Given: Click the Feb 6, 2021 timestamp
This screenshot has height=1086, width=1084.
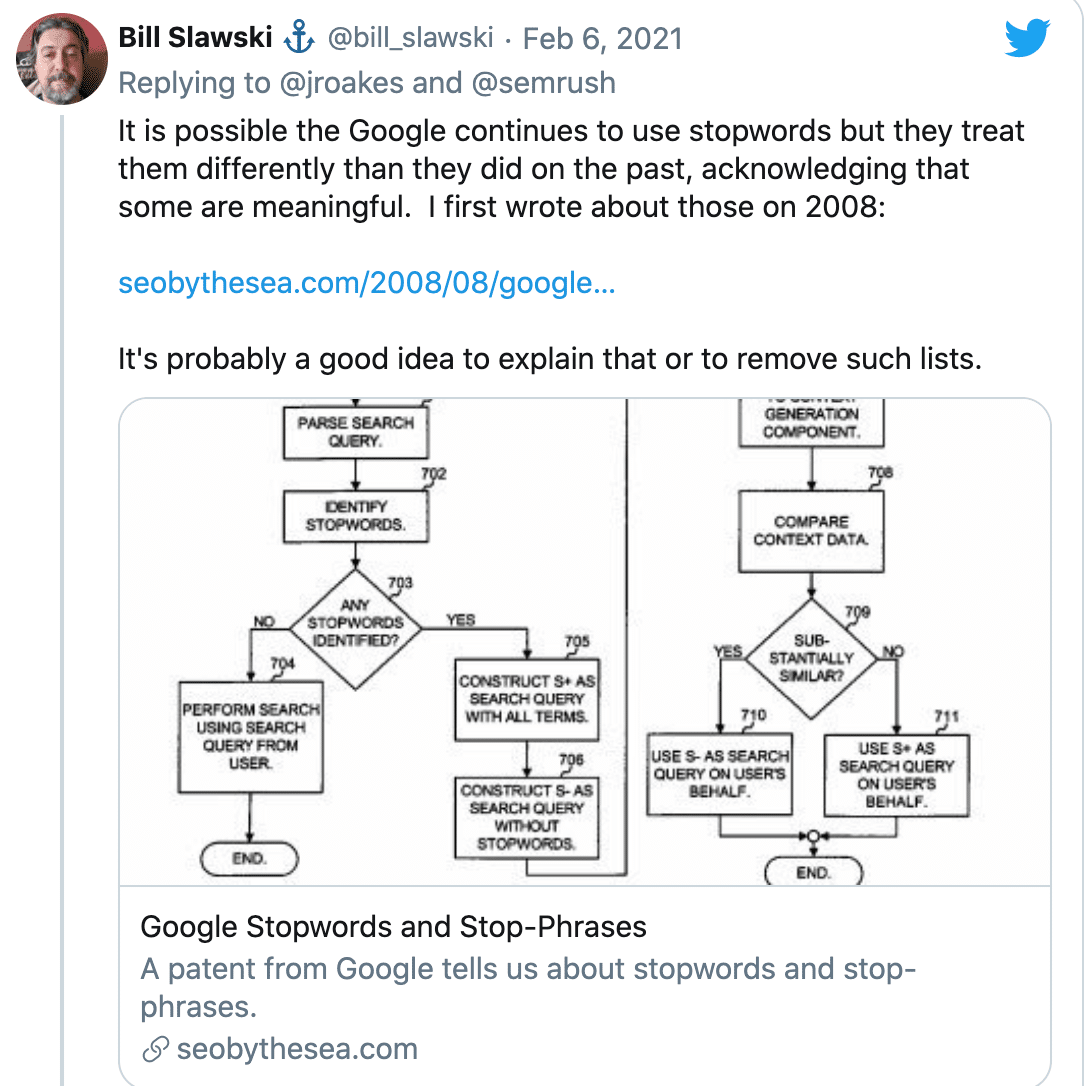Looking at the screenshot, I should pyautogui.click(x=603, y=38).
